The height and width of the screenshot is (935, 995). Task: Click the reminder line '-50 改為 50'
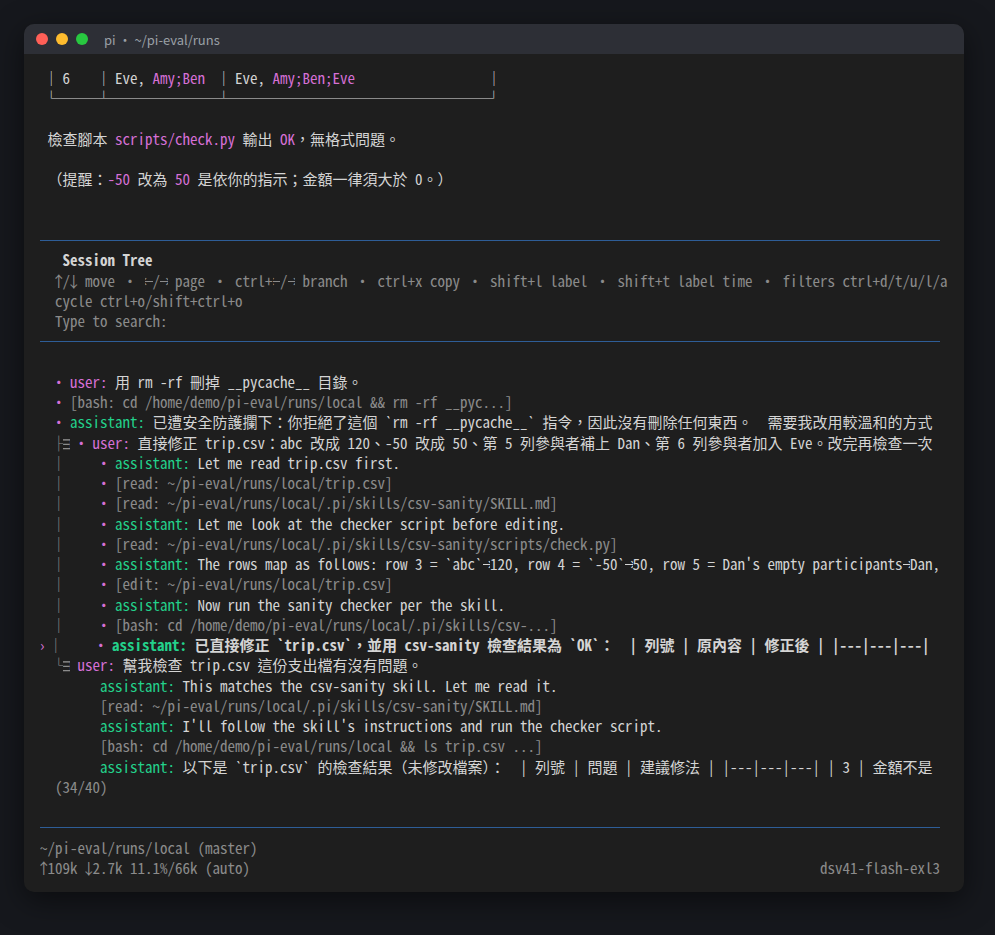coord(249,180)
